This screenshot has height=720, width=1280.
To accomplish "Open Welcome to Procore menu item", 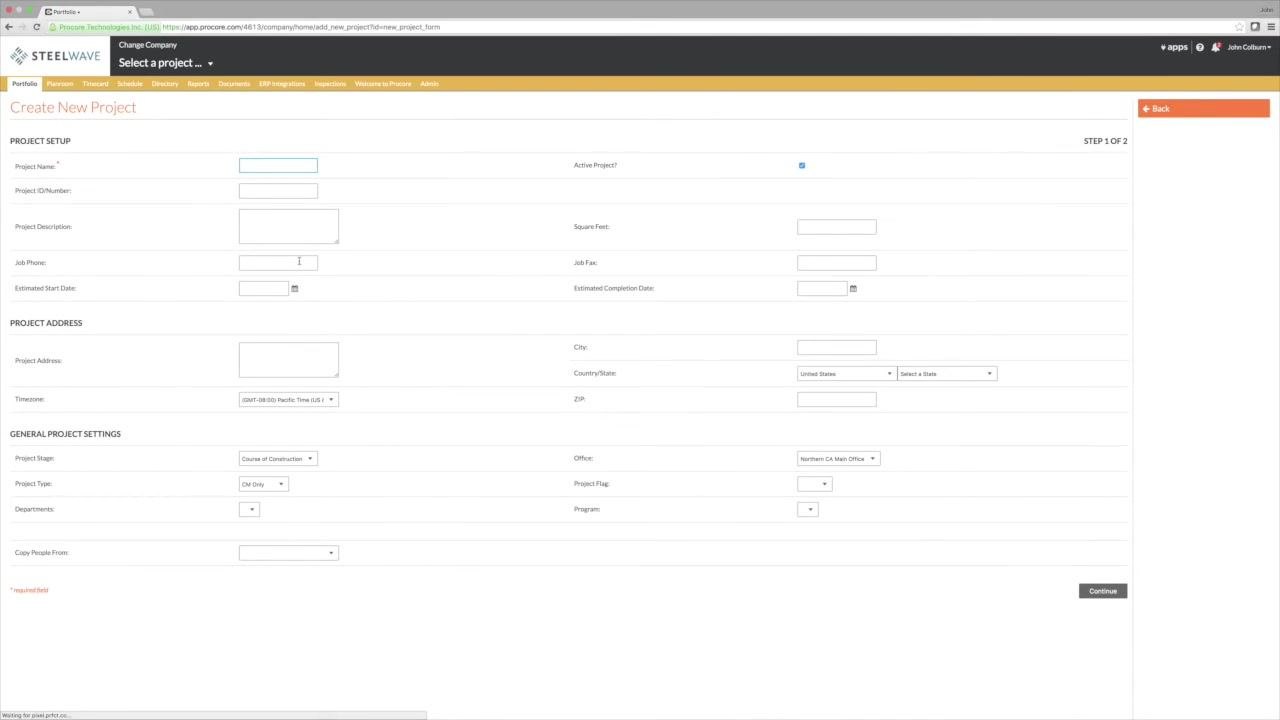I will tap(383, 84).
